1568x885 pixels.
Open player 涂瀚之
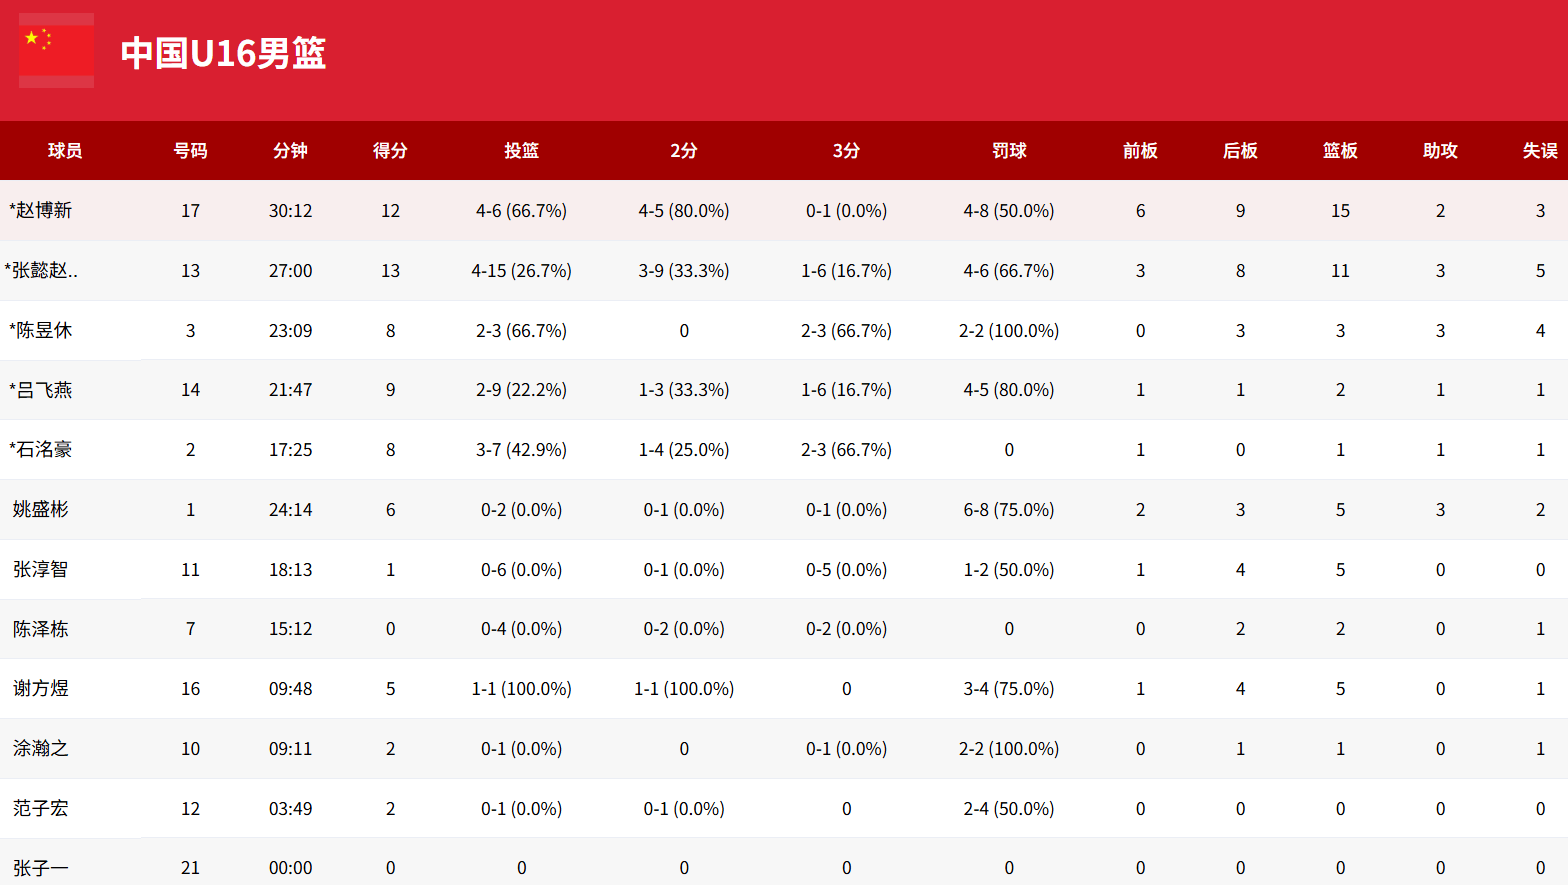pos(41,748)
